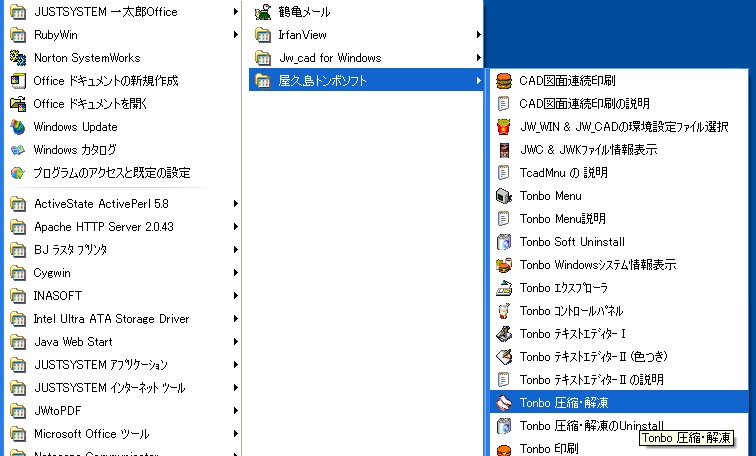Click the Tonbo エクスプローラ icon
756x456 pixels.
pyautogui.click(x=503, y=288)
